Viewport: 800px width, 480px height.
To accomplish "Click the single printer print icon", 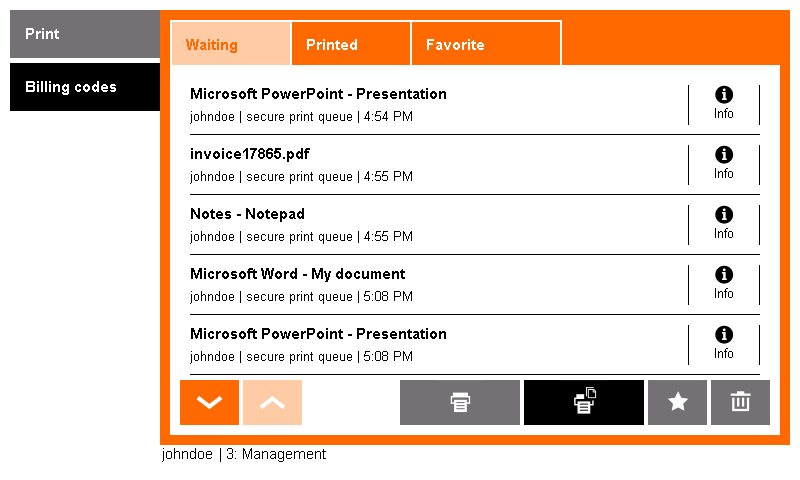I will [x=460, y=402].
